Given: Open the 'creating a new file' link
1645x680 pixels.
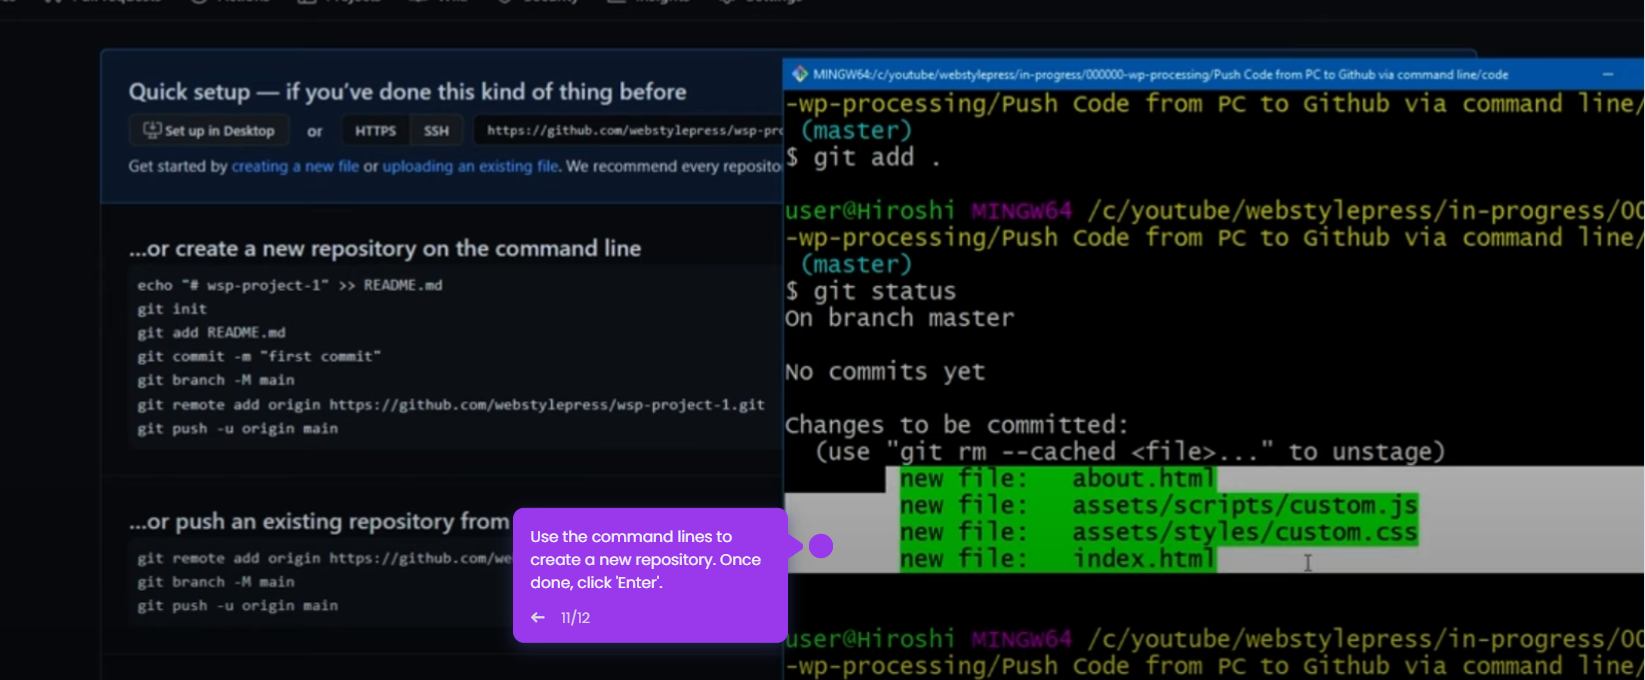Looking at the screenshot, I should tap(295, 166).
